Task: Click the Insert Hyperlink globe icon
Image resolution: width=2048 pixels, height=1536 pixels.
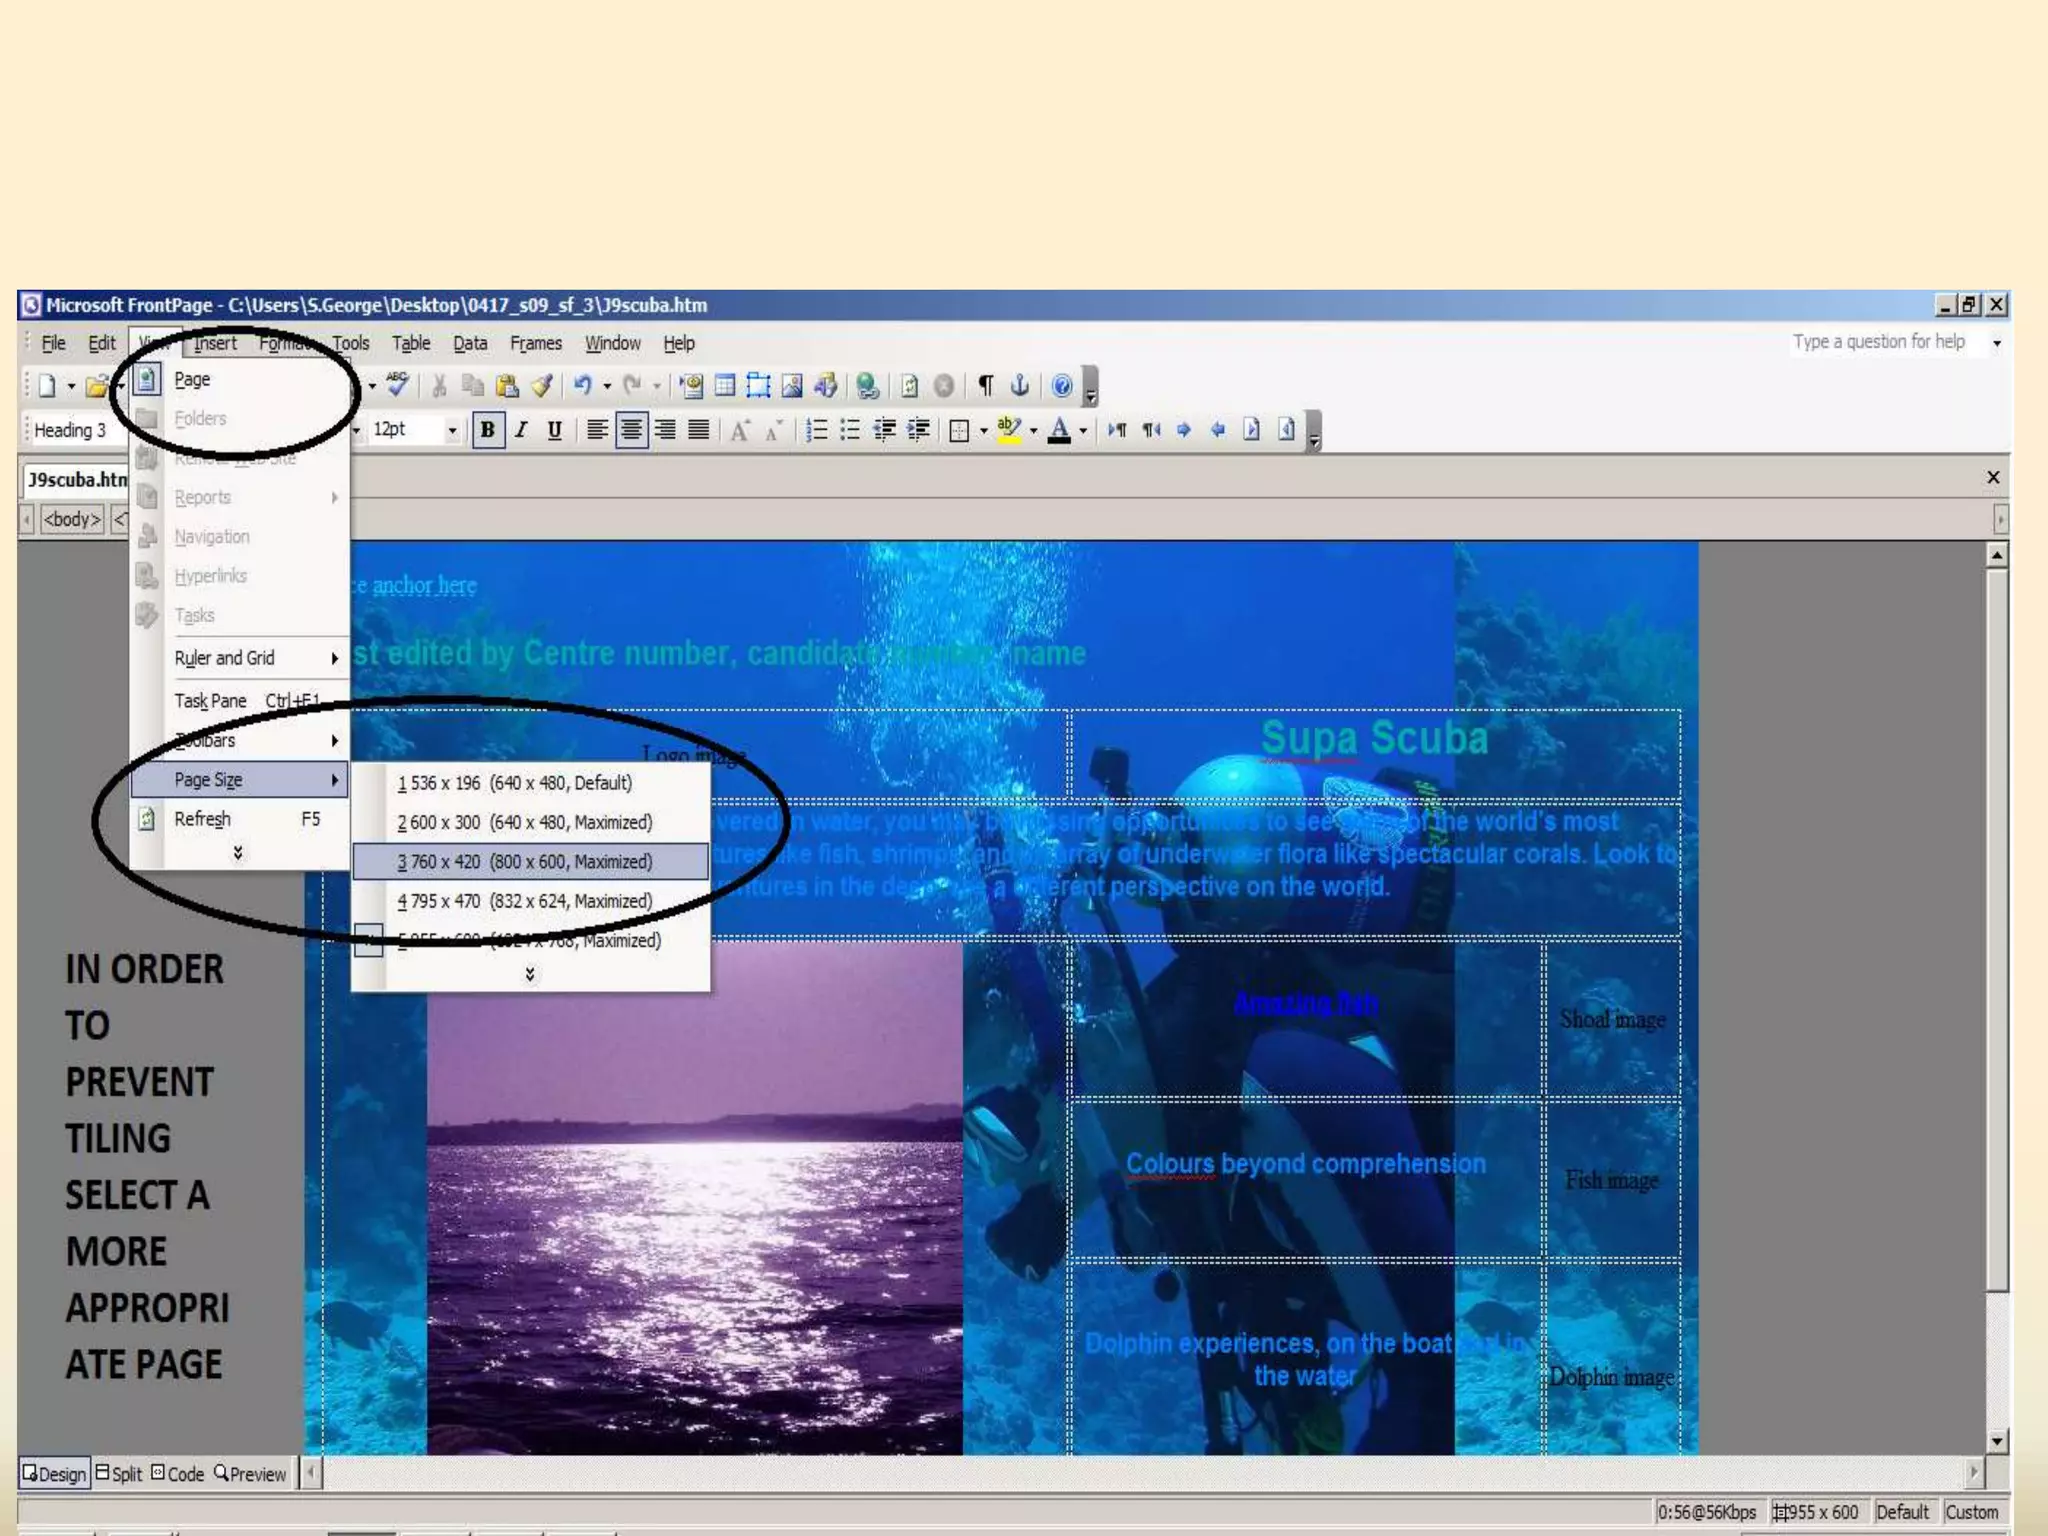Action: [x=867, y=385]
